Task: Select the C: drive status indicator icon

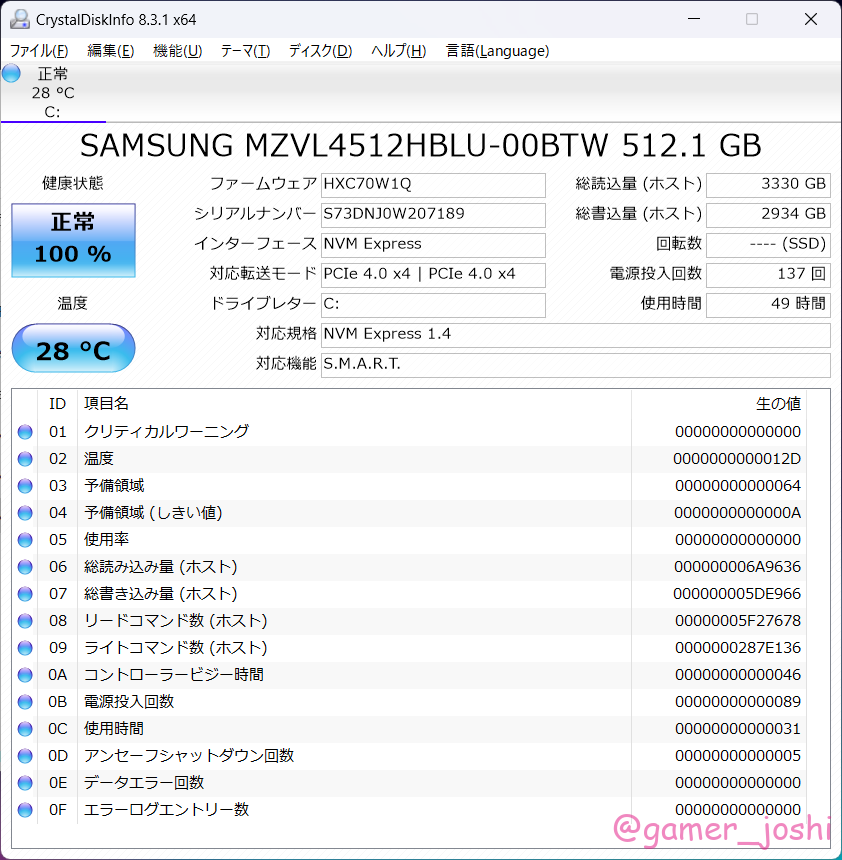Action: (12, 73)
